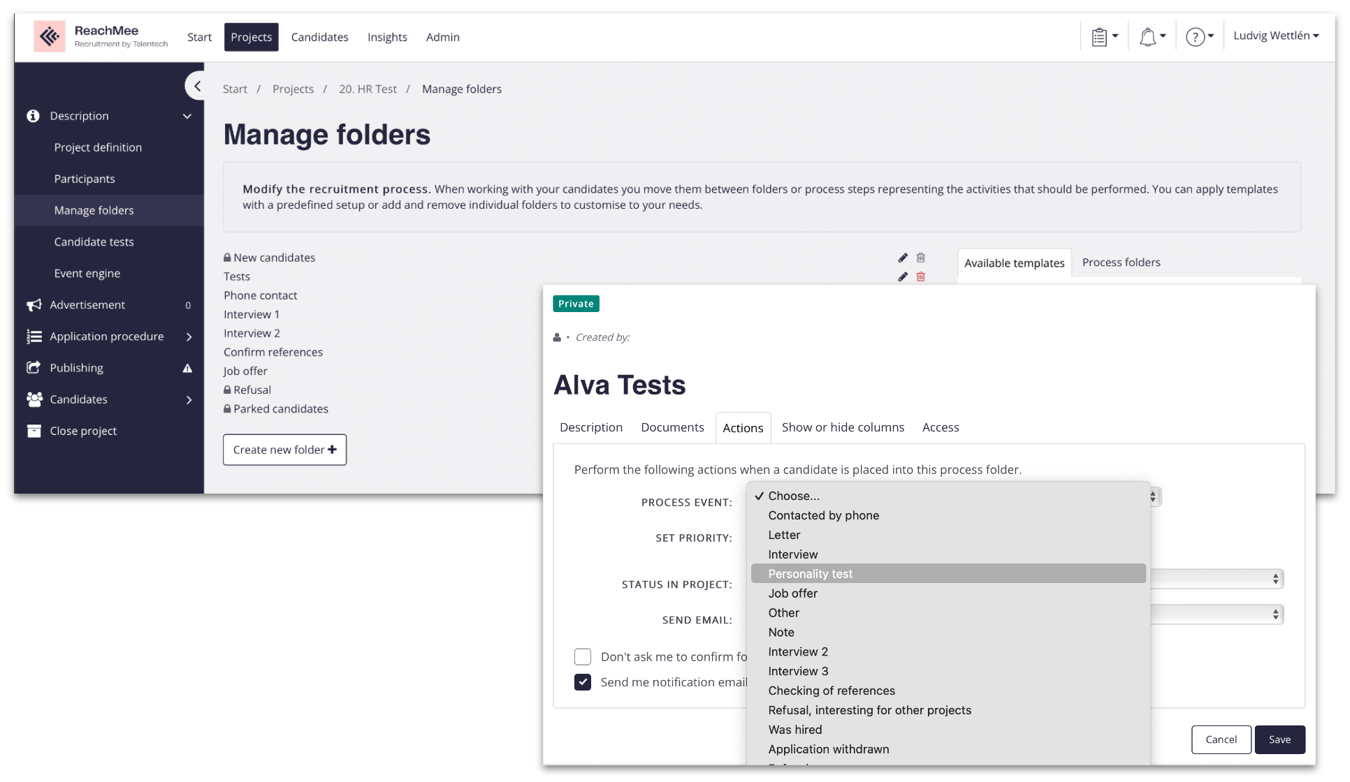
Task: Navigate to Candidates in top navigation
Action: tap(319, 37)
